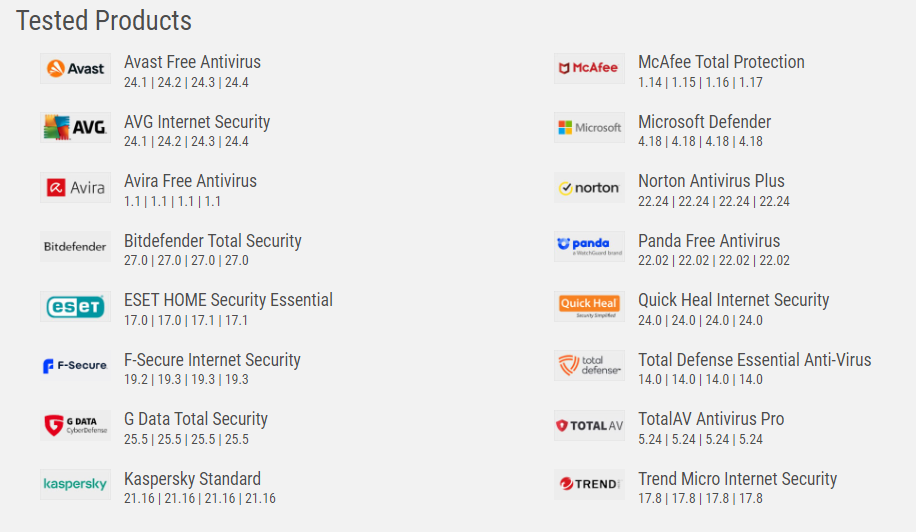Screen dimensions: 916x532
Task: Click the Norton logo icon
Action: pyautogui.click(x=589, y=187)
